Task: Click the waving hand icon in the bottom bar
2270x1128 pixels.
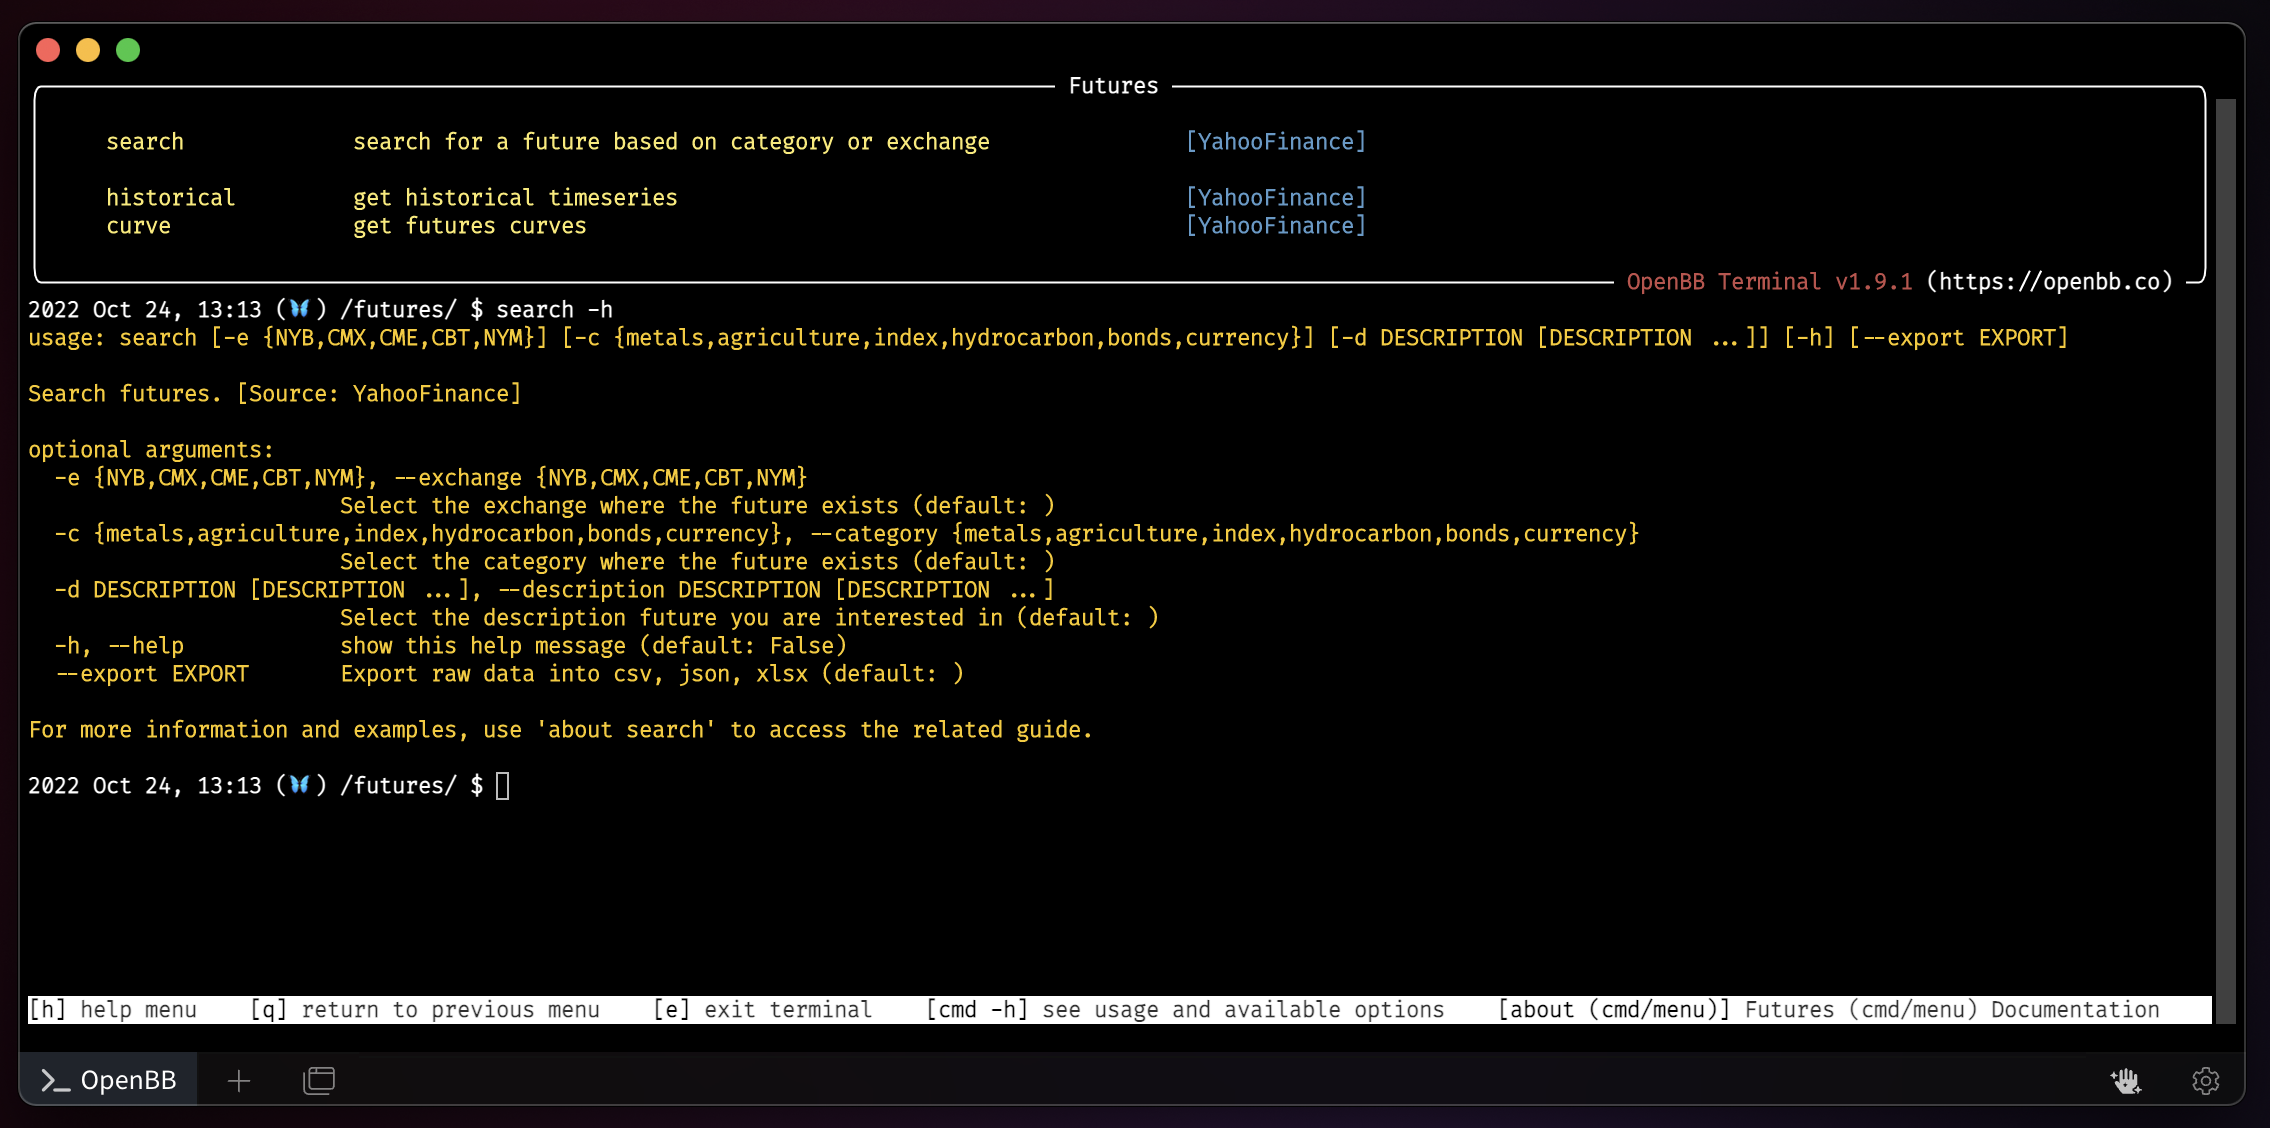Action: click(2126, 1081)
